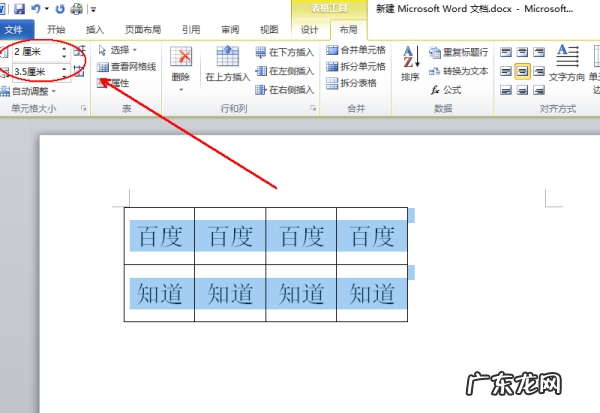Click 重复标题行
Viewport: 600px width, 413px height.
pos(458,52)
